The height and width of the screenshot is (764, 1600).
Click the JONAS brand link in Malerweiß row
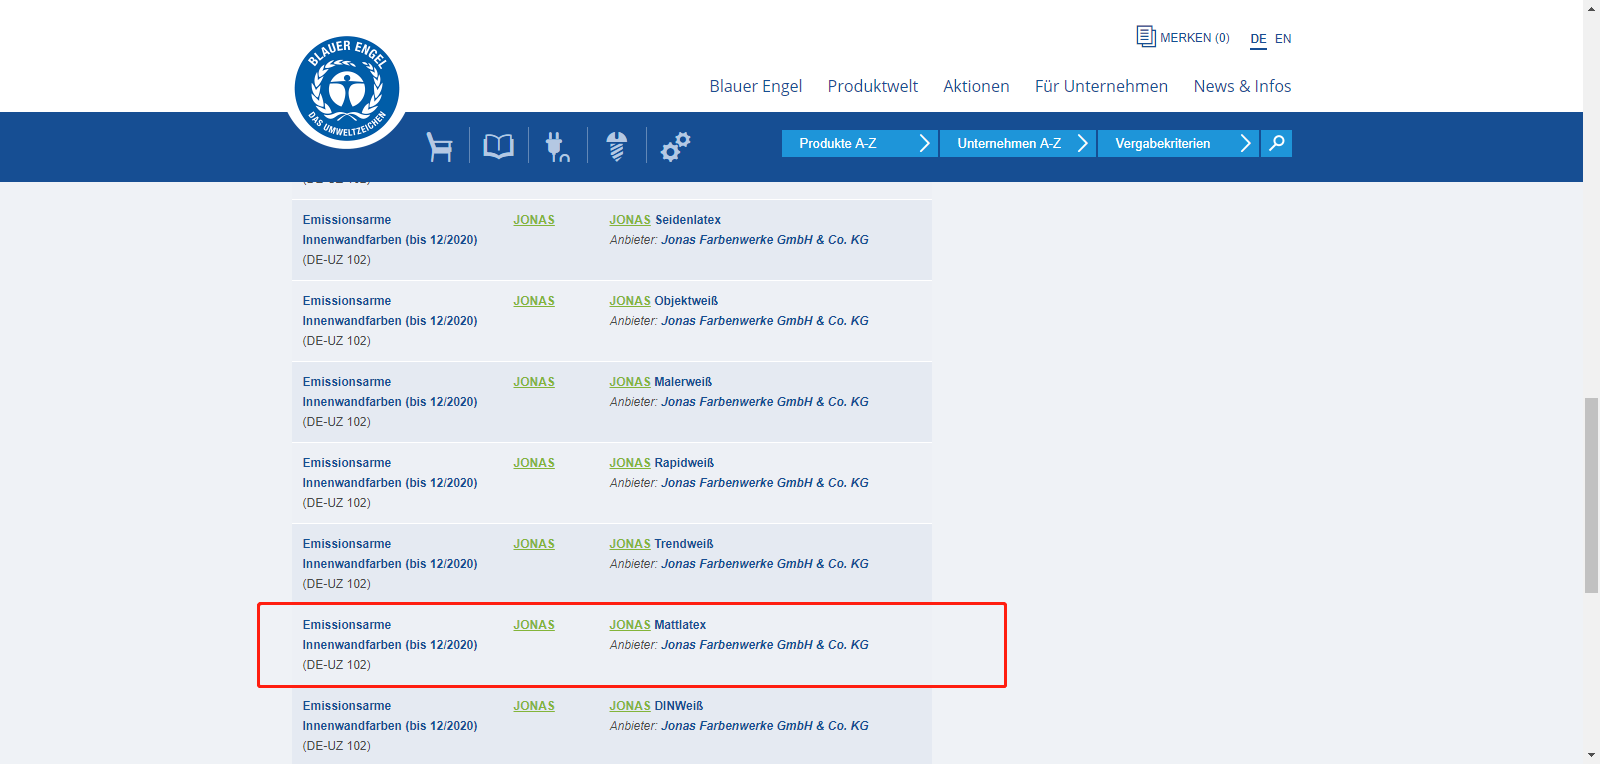pos(534,382)
